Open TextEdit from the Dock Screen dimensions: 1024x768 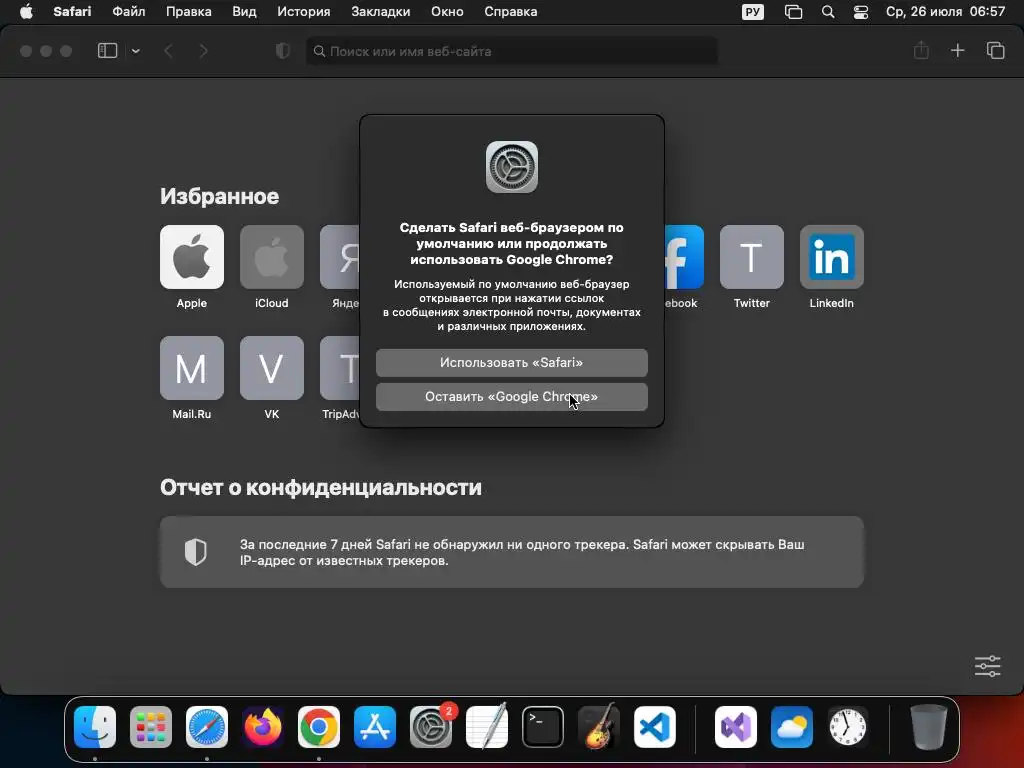click(x=487, y=727)
